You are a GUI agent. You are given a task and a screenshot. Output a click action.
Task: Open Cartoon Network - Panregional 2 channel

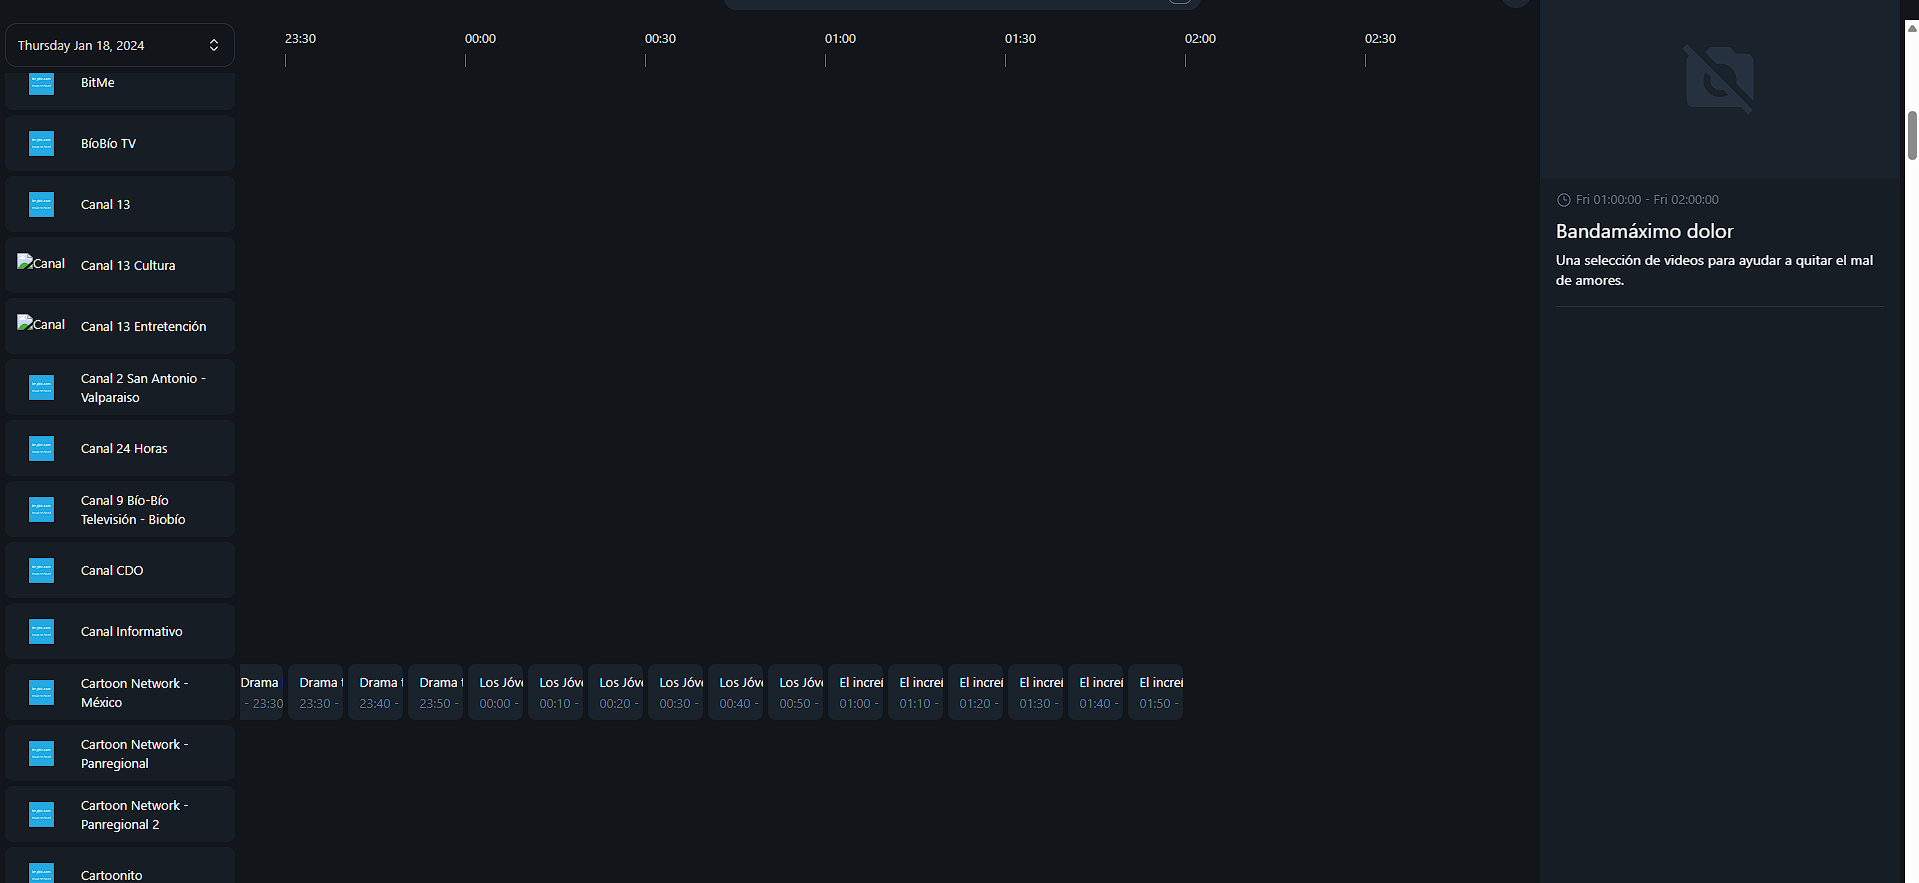pyautogui.click(x=134, y=815)
